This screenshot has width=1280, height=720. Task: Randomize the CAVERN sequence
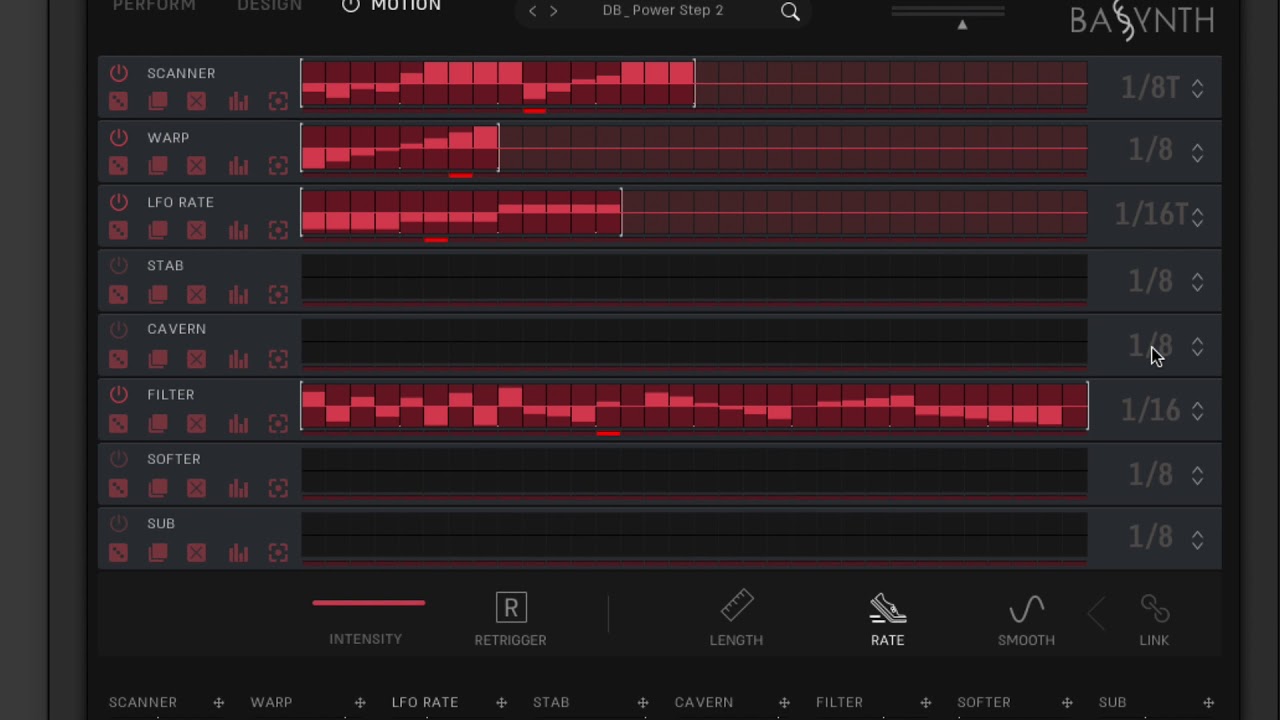tap(118, 358)
